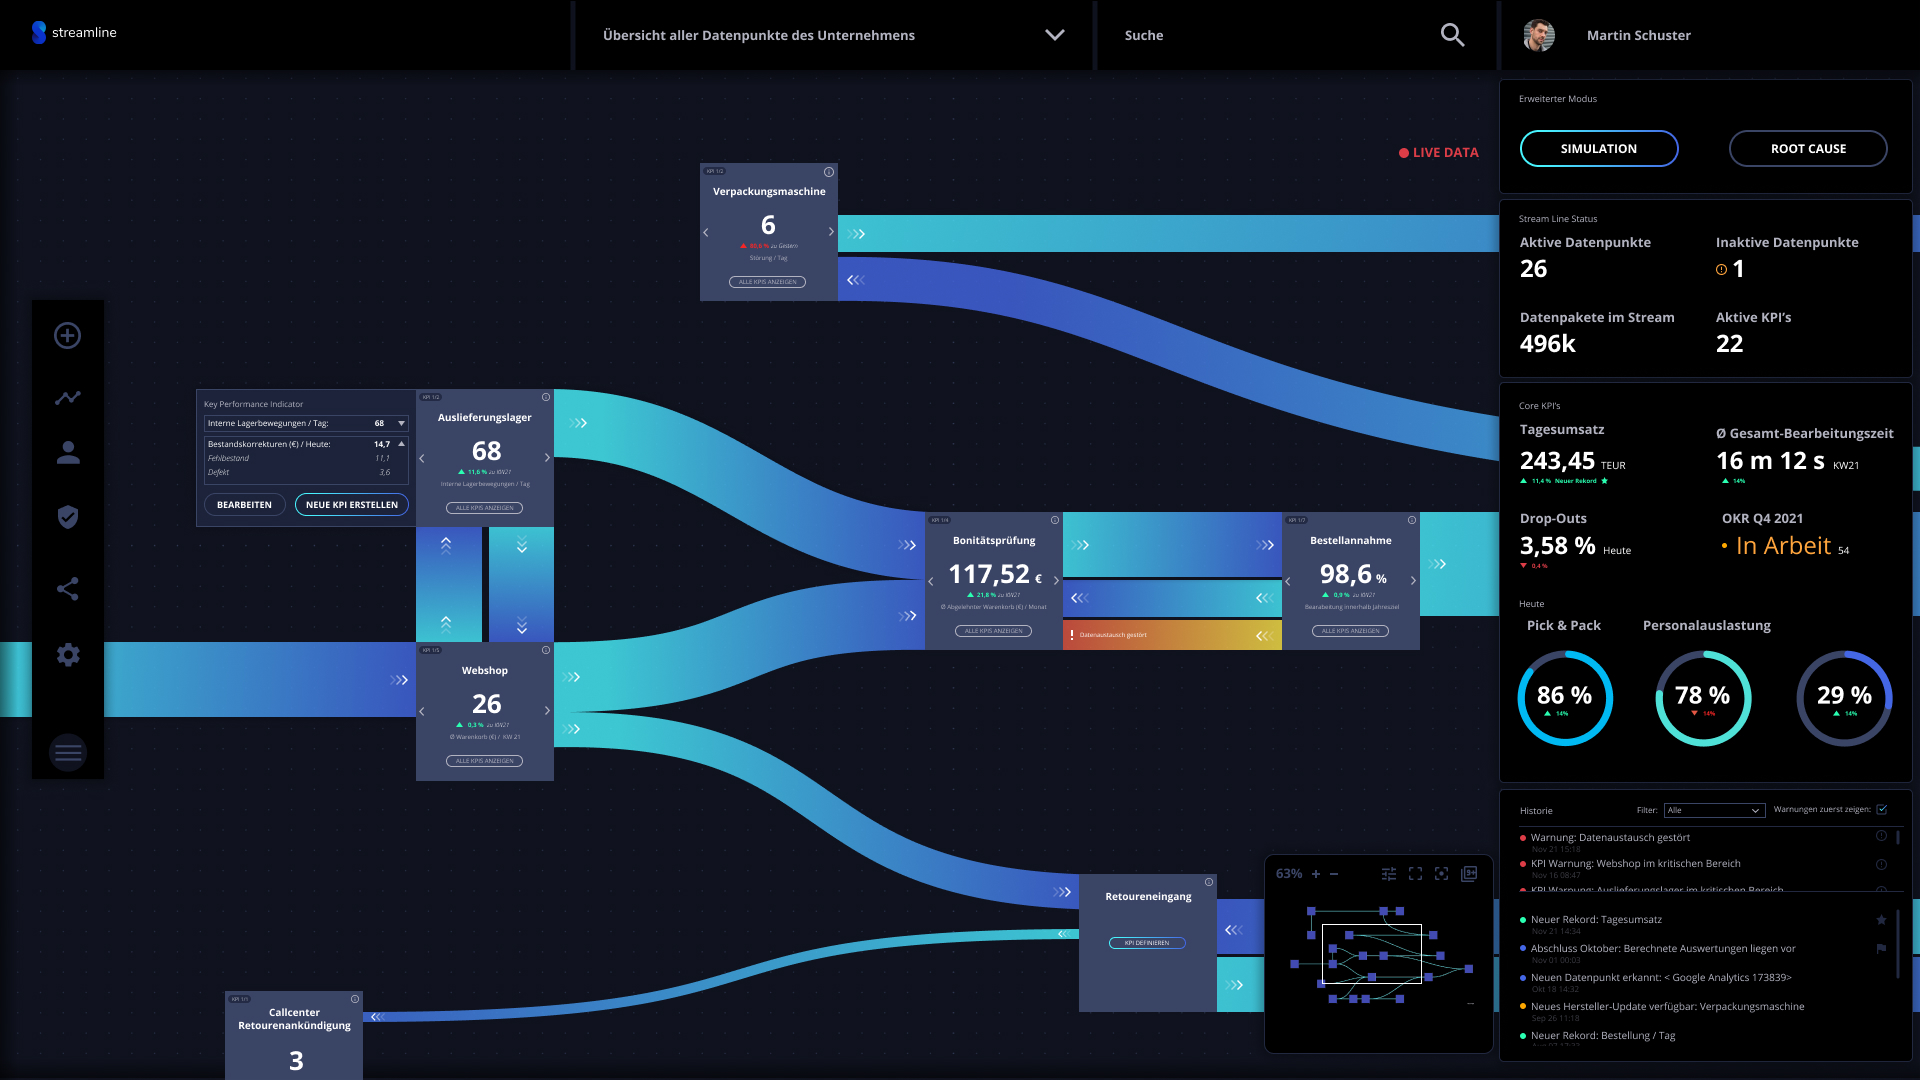Click flag icon beside Abschluss Oktober entry

1881,949
